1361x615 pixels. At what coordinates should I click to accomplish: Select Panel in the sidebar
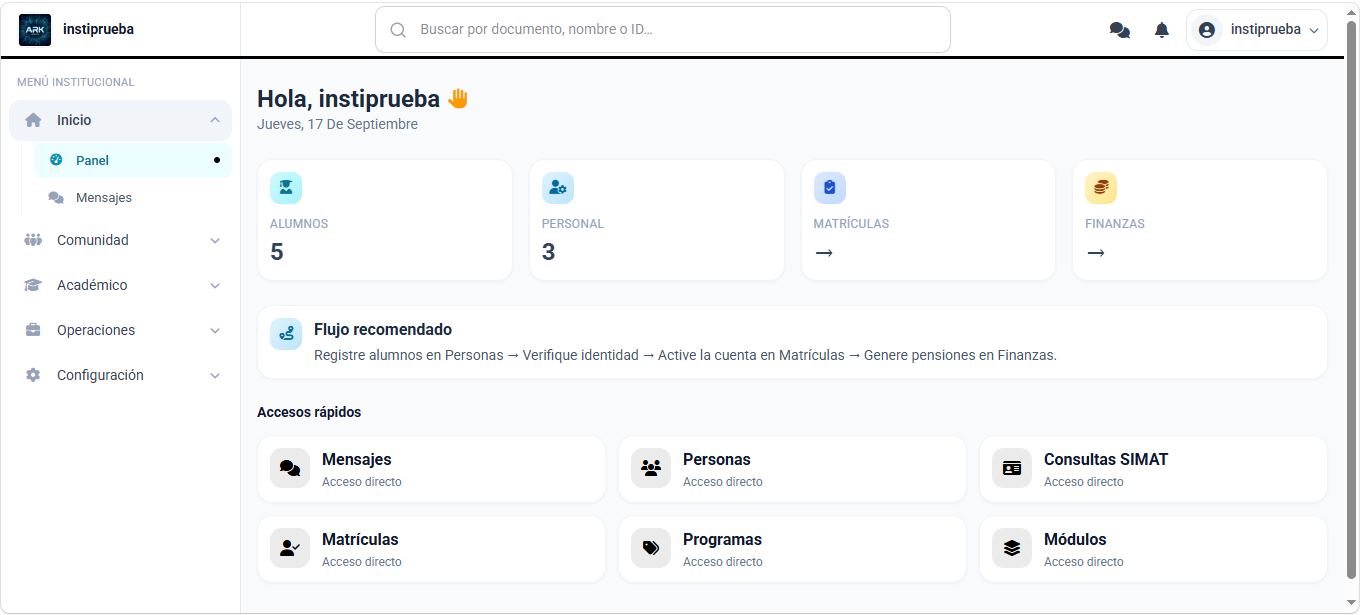133,160
